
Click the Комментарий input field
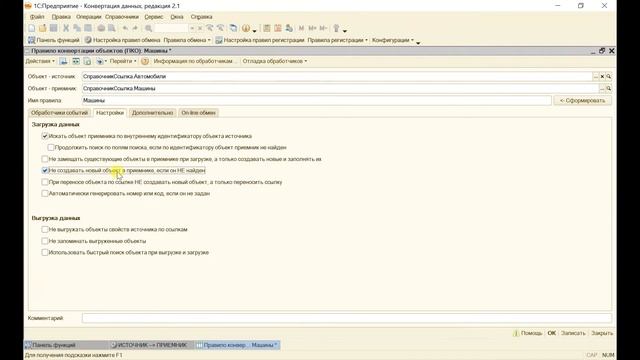[x=347, y=318]
